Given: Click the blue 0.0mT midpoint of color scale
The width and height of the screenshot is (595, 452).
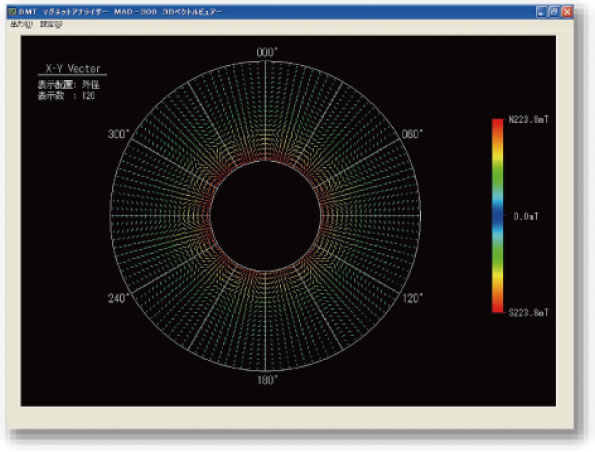Looking at the screenshot, I should [x=497, y=216].
